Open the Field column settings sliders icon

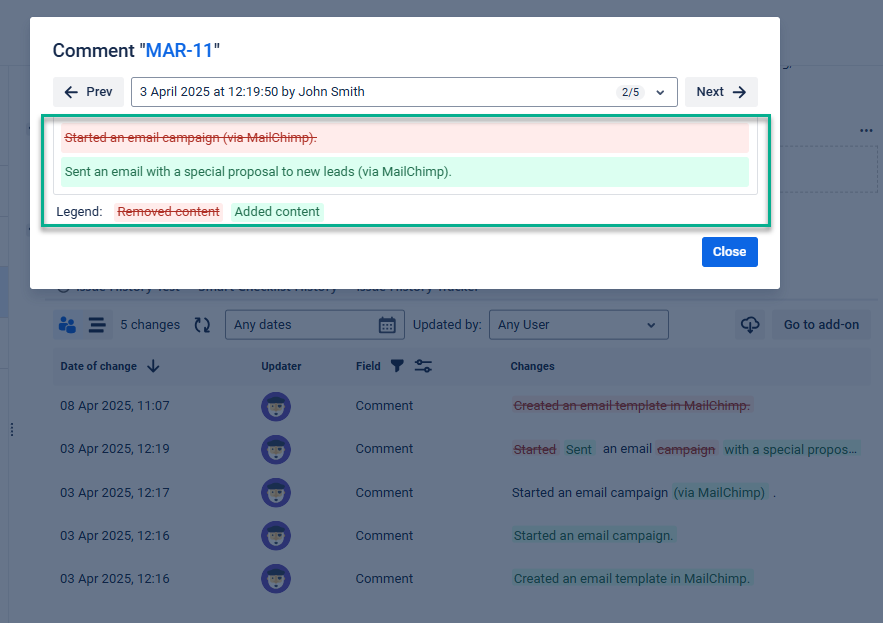pyautogui.click(x=423, y=366)
